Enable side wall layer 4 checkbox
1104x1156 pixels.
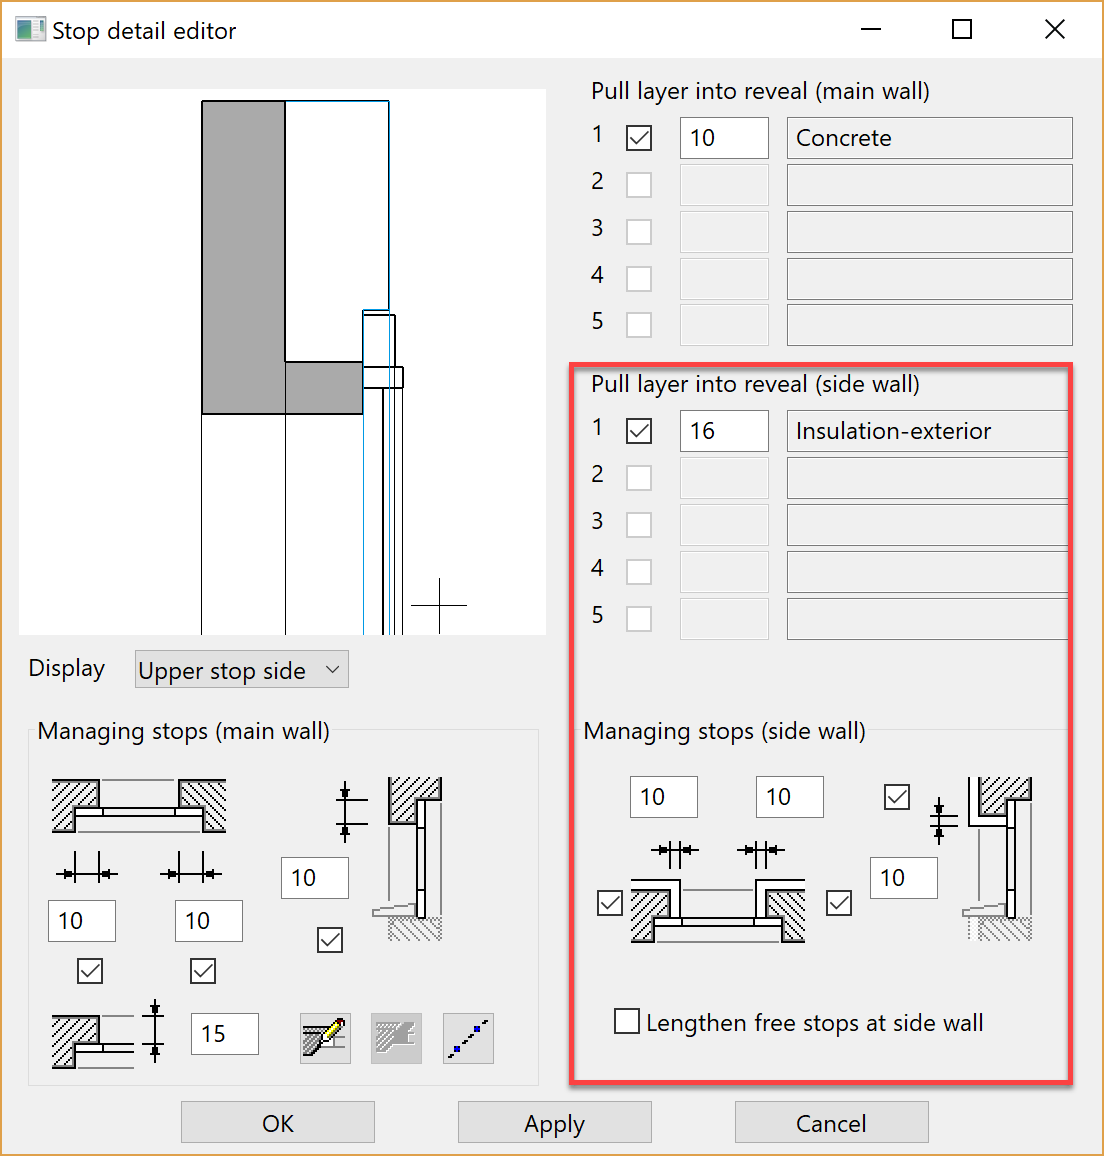[x=639, y=571]
